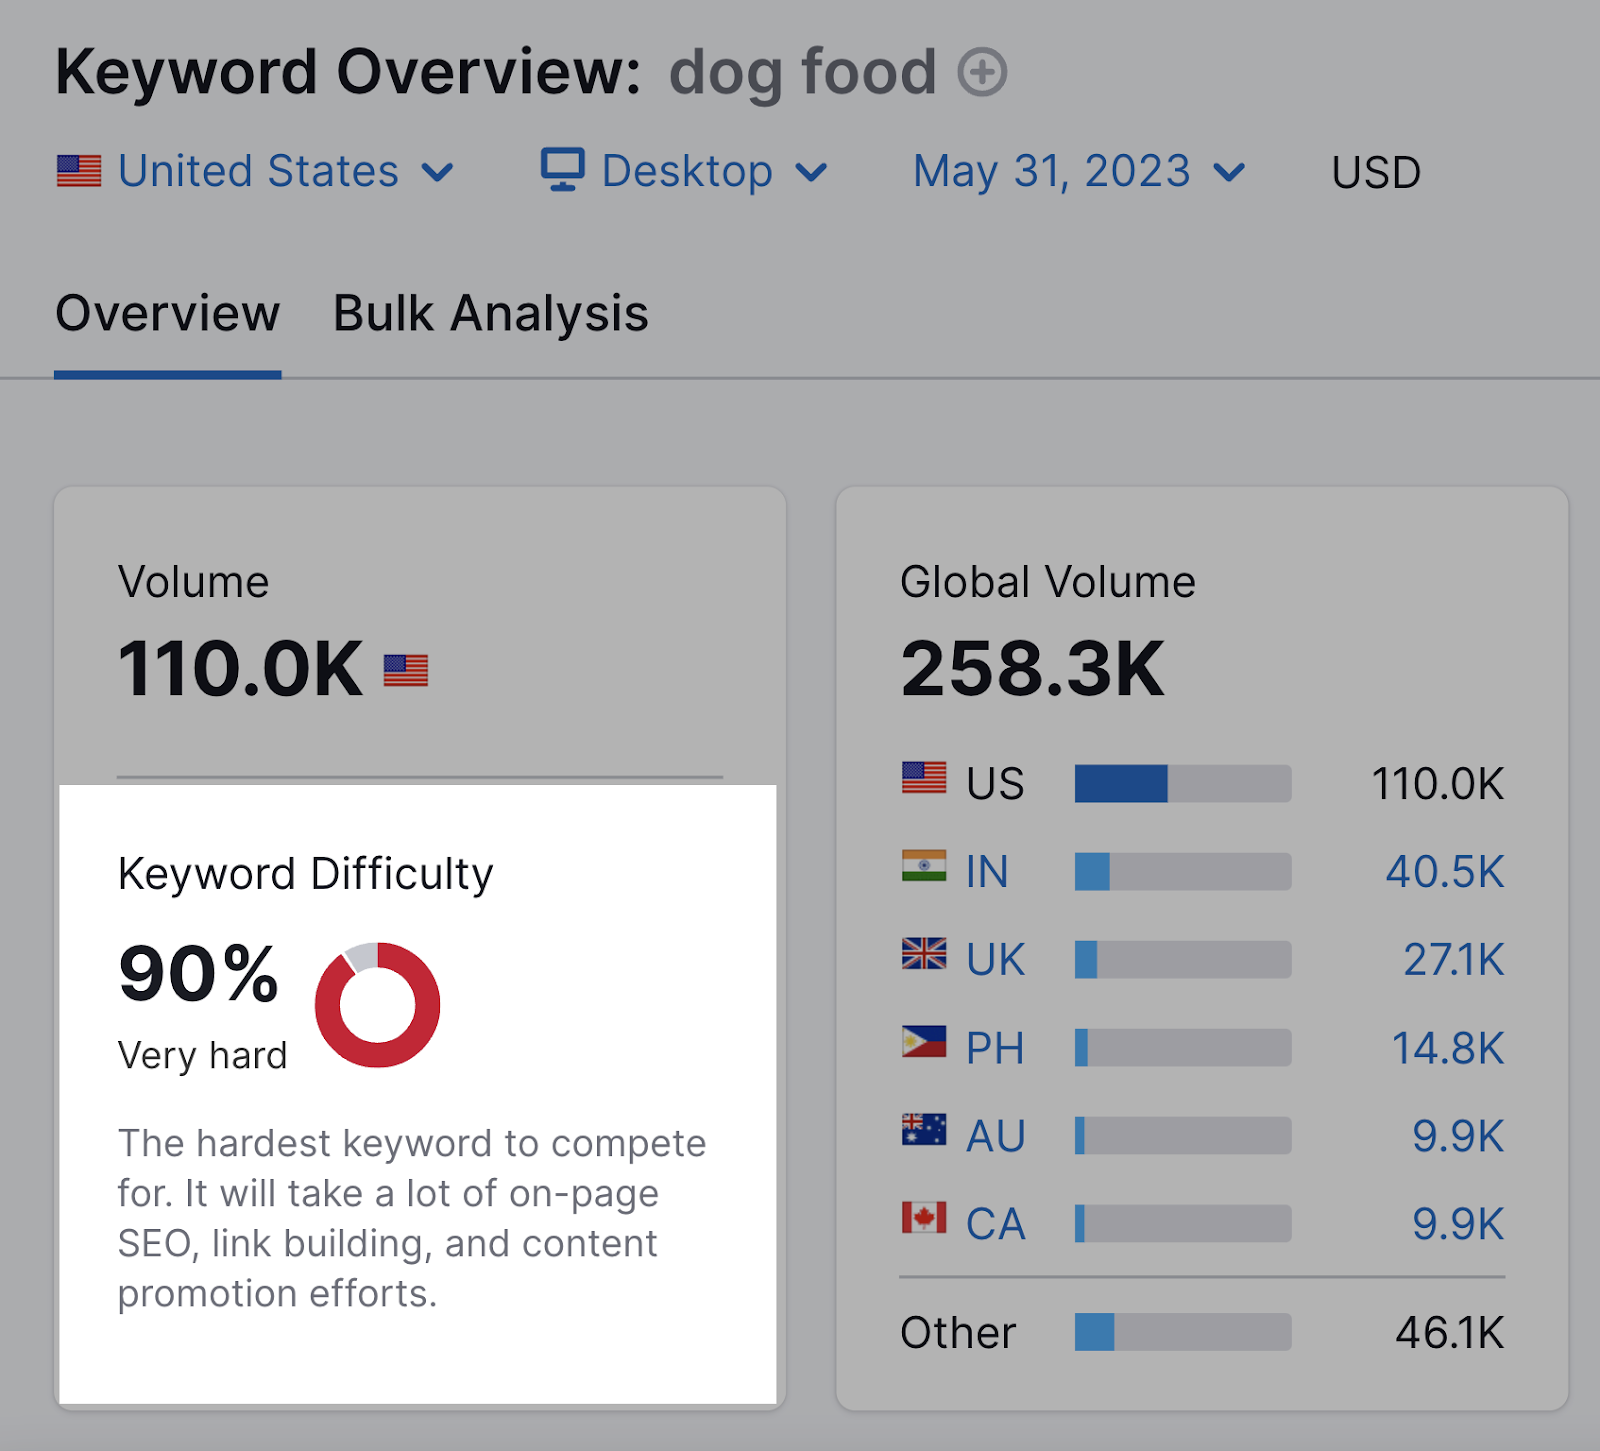Open the IN country volume link

coord(986,872)
